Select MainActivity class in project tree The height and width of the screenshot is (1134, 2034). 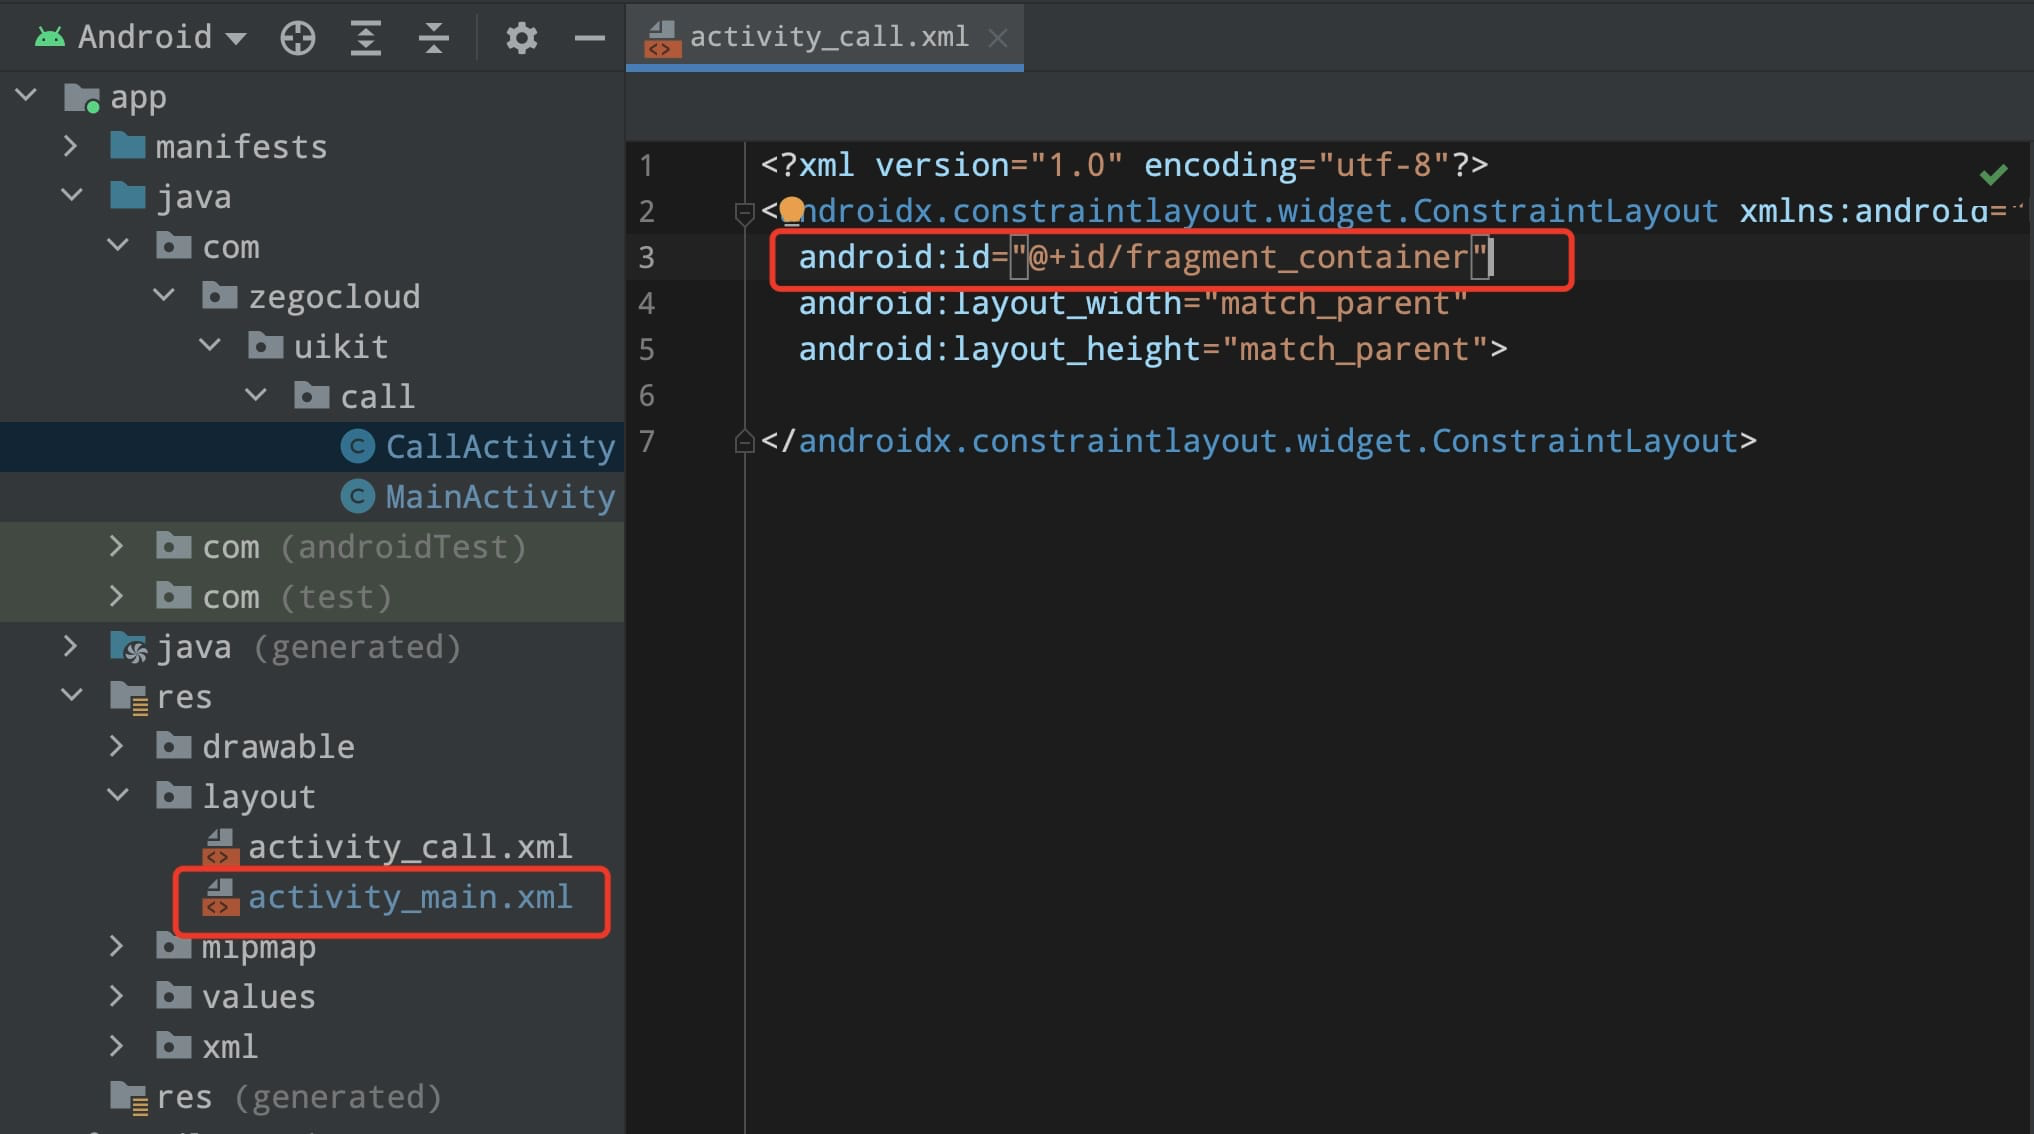click(x=499, y=496)
